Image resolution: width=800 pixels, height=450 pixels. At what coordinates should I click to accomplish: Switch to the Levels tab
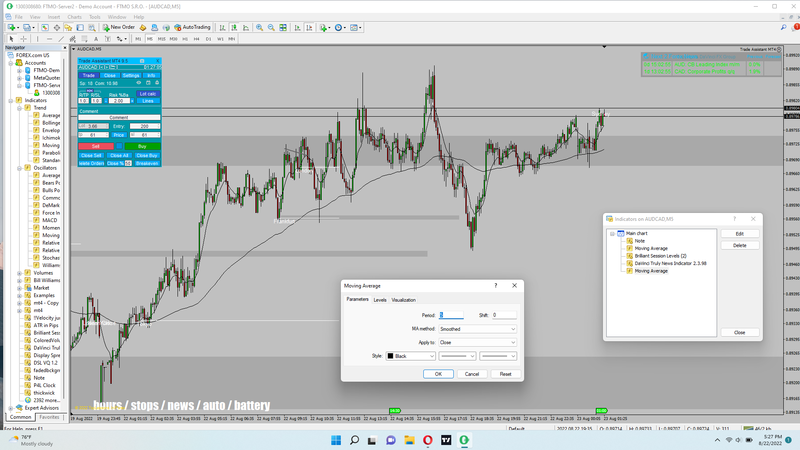click(x=380, y=300)
